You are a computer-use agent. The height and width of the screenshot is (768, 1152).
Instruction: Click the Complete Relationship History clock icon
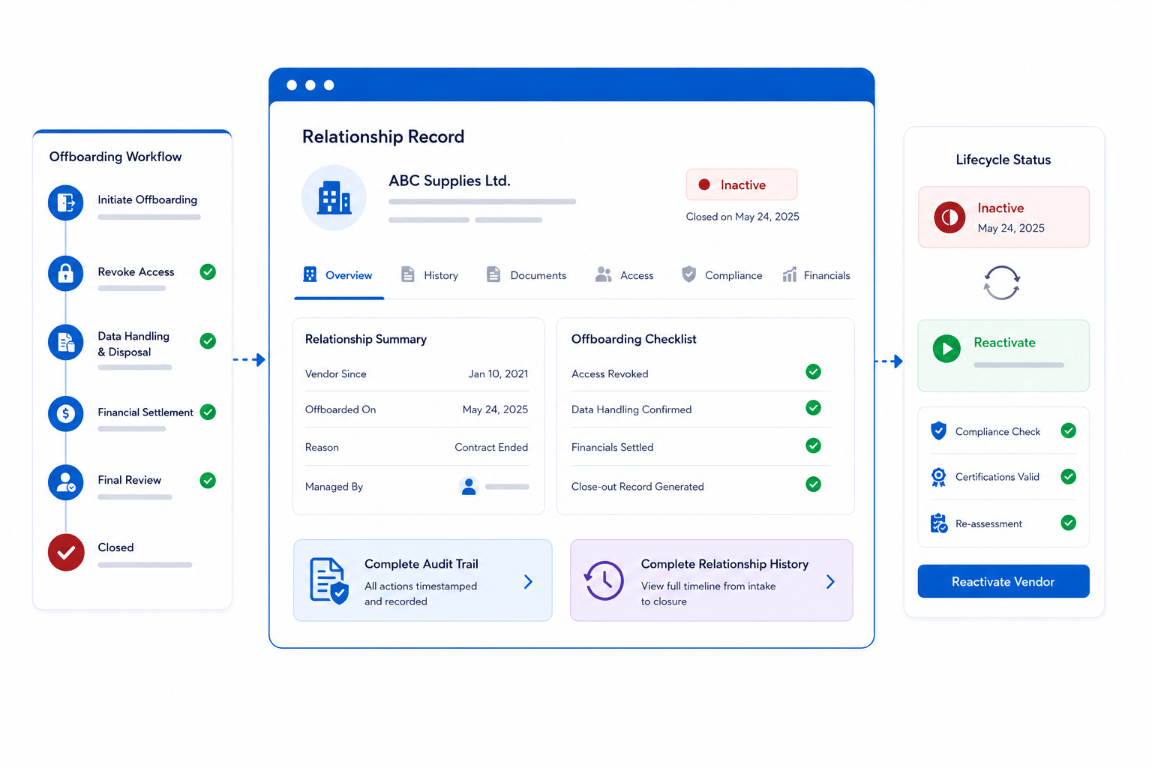(x=604, y=581)
